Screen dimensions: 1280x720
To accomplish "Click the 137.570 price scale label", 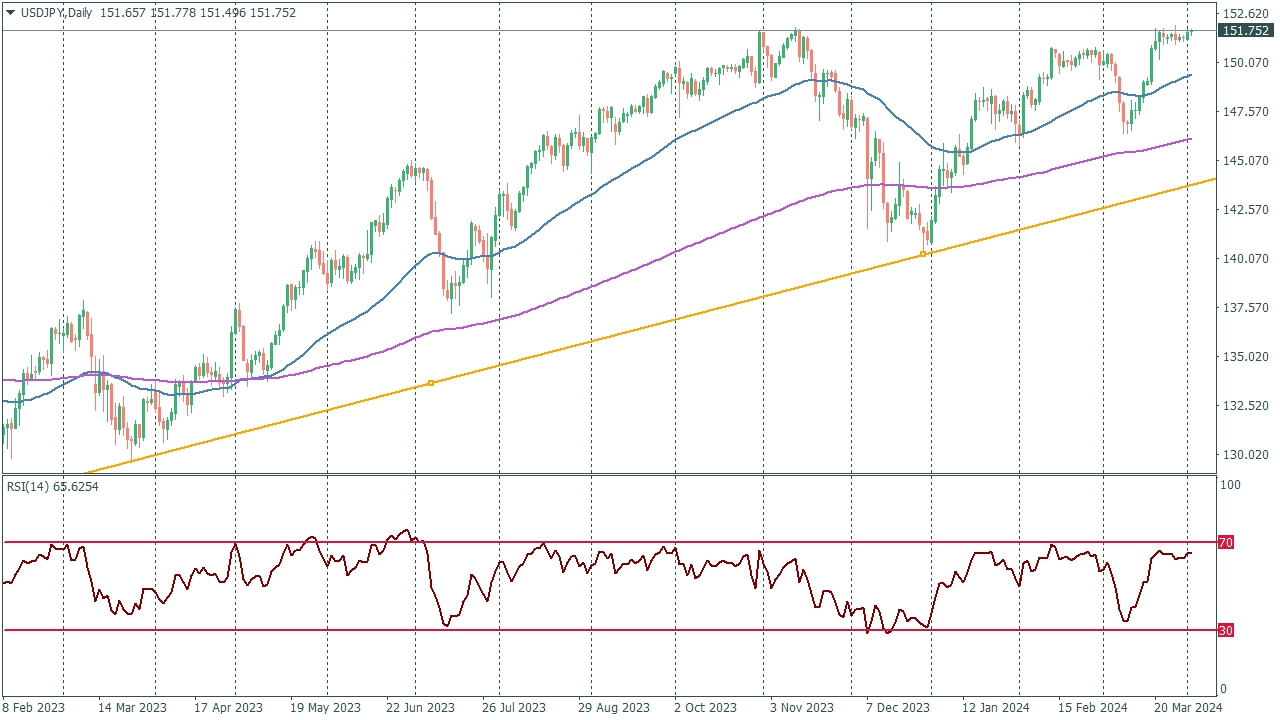I will [x=1246, y=308].
